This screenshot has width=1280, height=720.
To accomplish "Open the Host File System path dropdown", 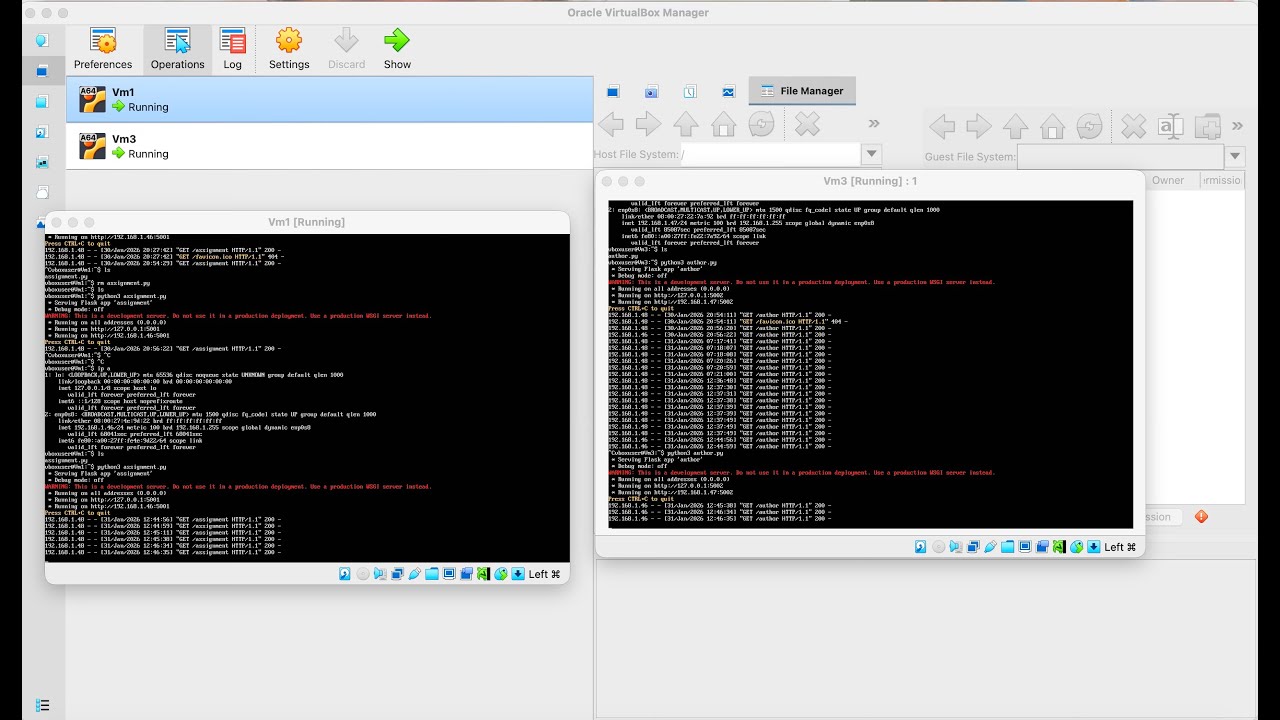I will pos(872,155).
